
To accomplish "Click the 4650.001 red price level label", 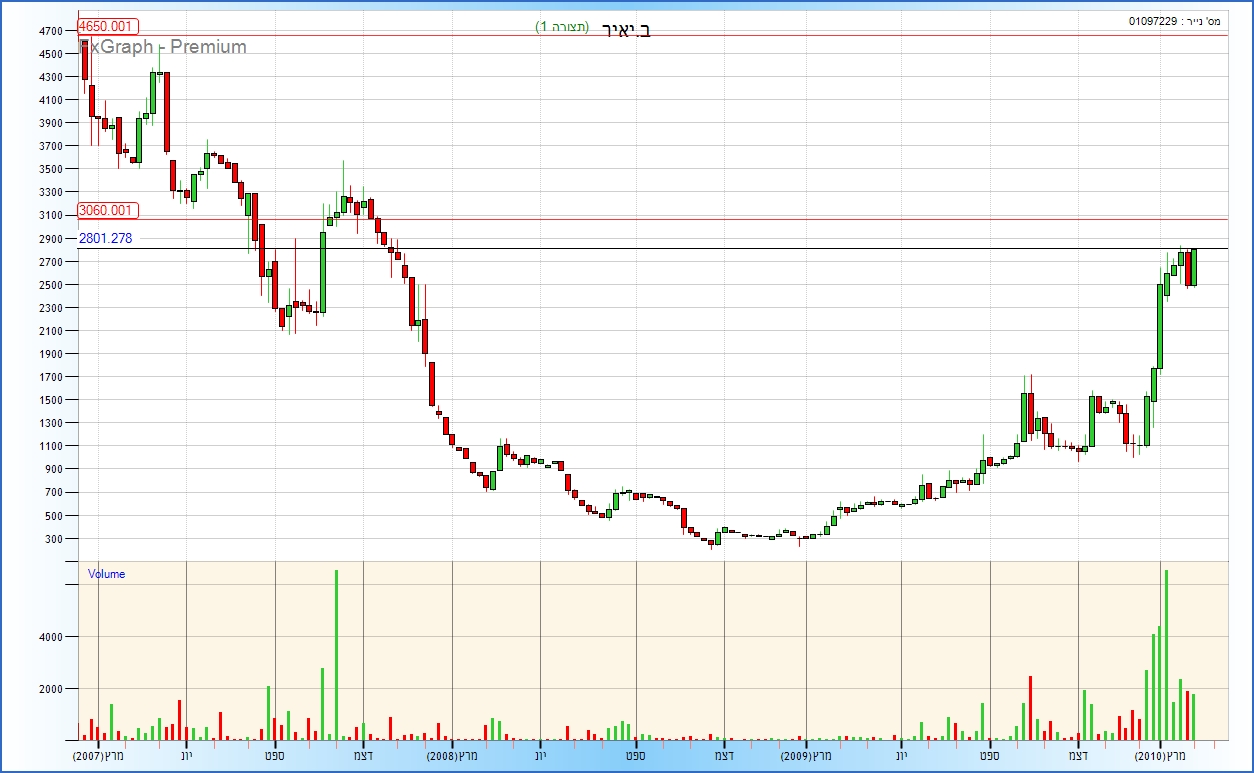I will 107,27.
